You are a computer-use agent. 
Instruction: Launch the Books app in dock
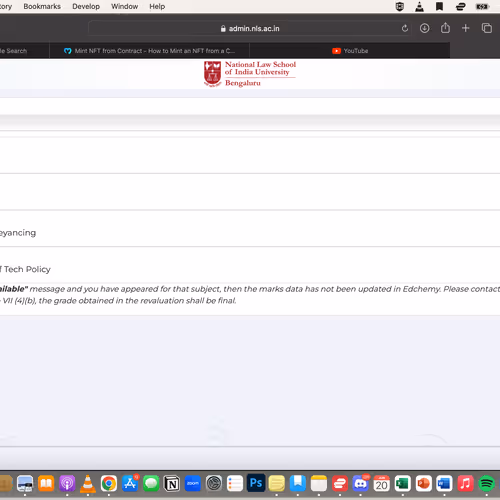[x=46, y=483]
